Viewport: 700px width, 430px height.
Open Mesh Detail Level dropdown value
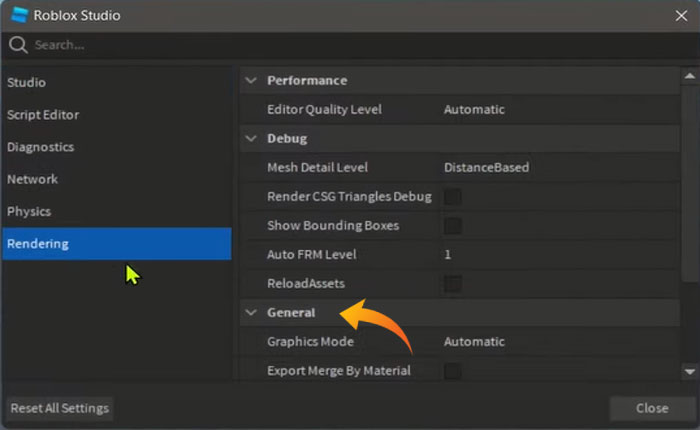point(487,167)
